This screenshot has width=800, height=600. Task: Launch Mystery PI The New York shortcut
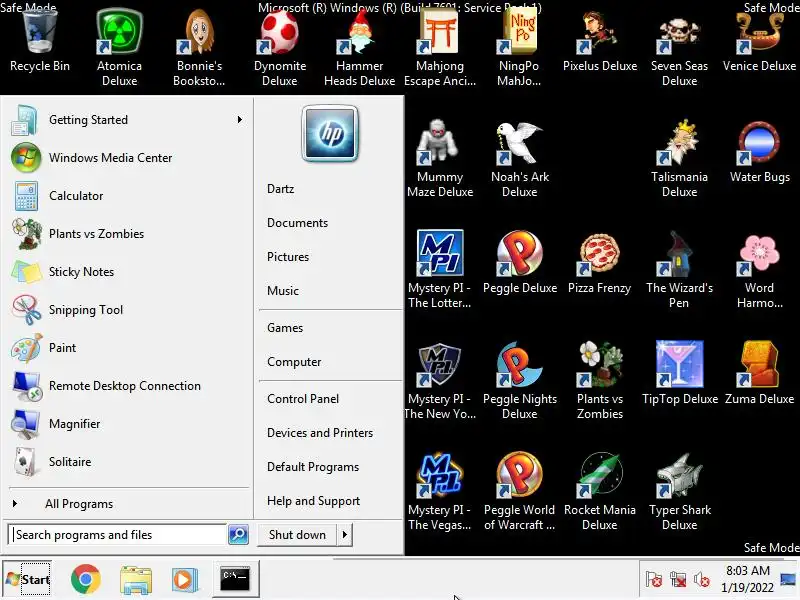(x=439, y=381)
